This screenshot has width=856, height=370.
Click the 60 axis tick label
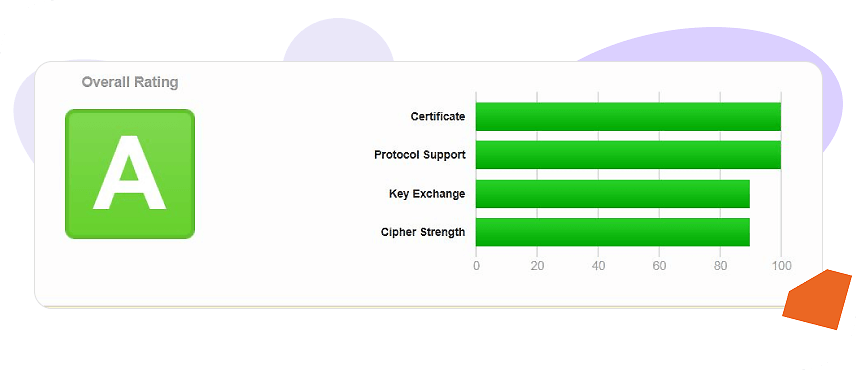tap(659, 266)
